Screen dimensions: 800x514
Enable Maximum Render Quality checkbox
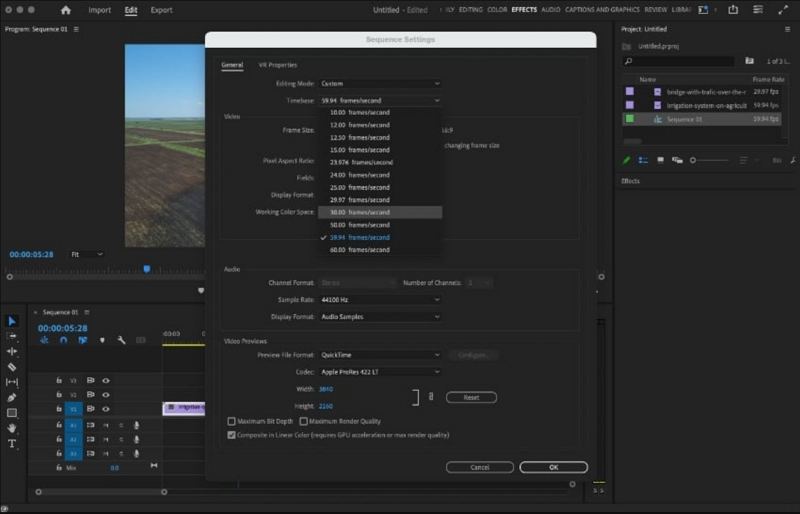tap(304, 421)
